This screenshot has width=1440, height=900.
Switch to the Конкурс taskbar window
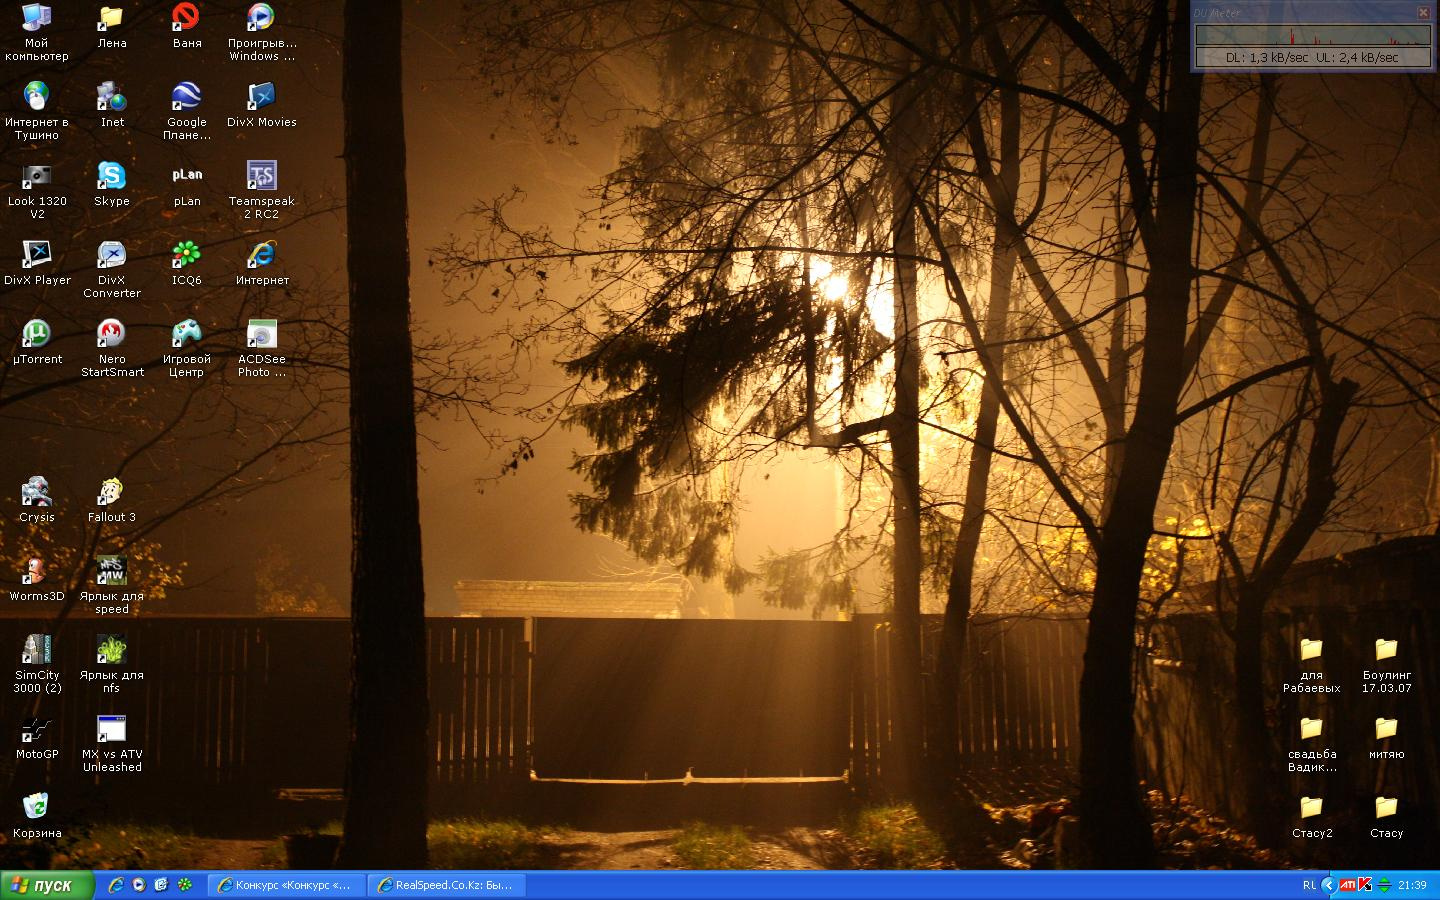coord(286,885)
